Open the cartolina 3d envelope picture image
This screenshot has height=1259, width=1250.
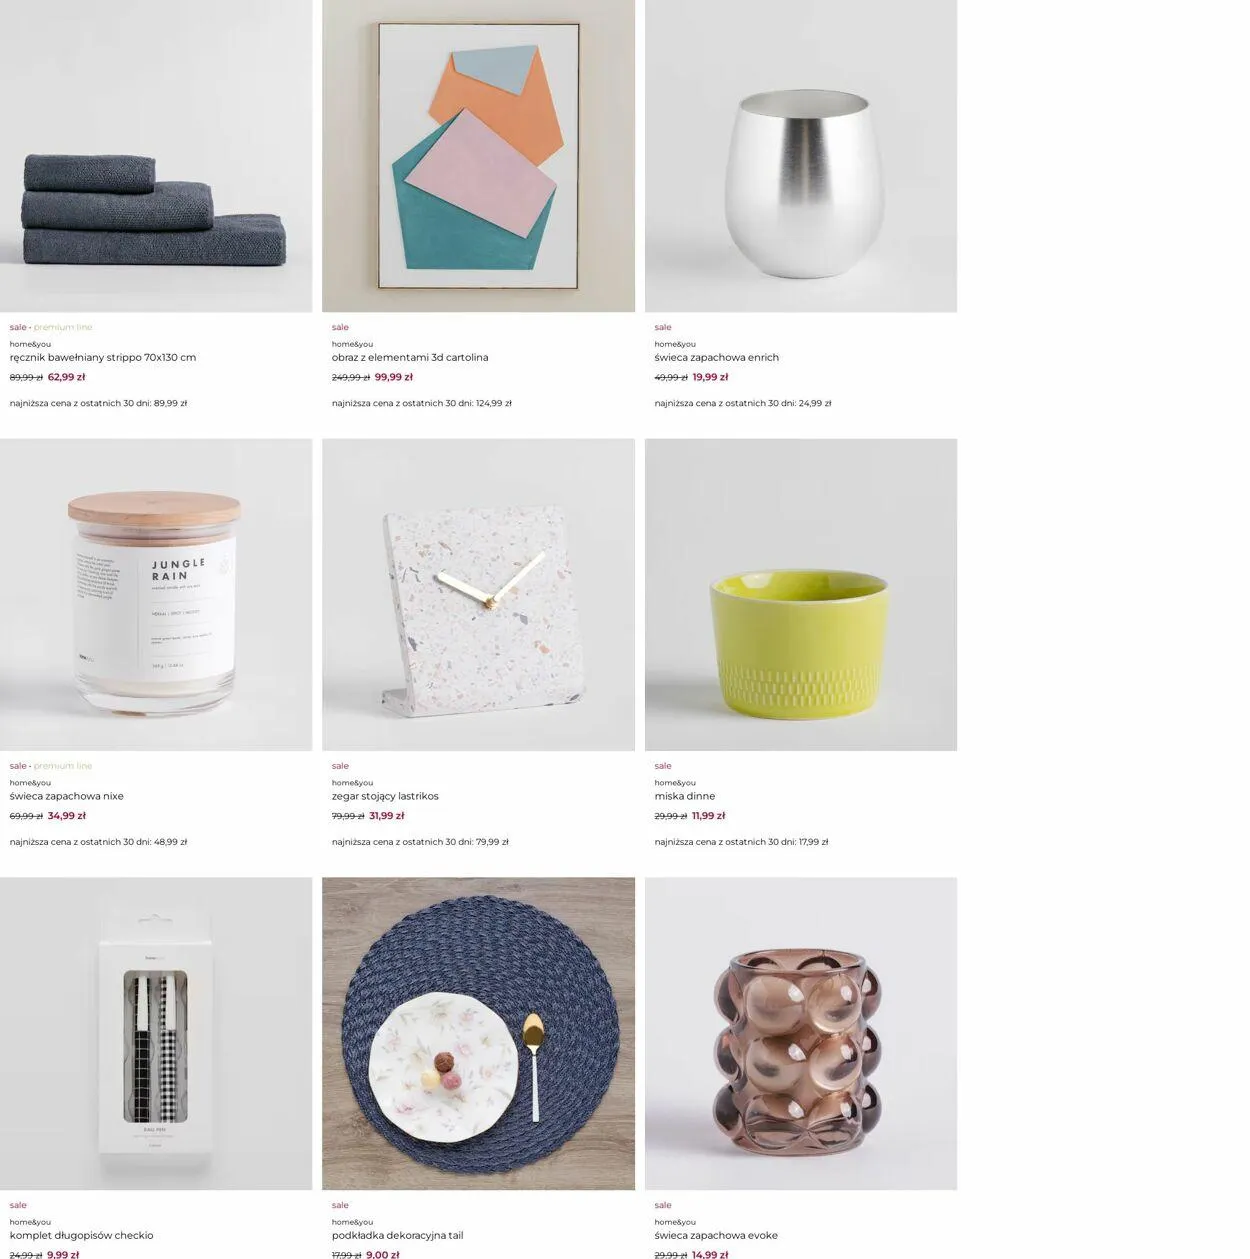coord(478,156)
